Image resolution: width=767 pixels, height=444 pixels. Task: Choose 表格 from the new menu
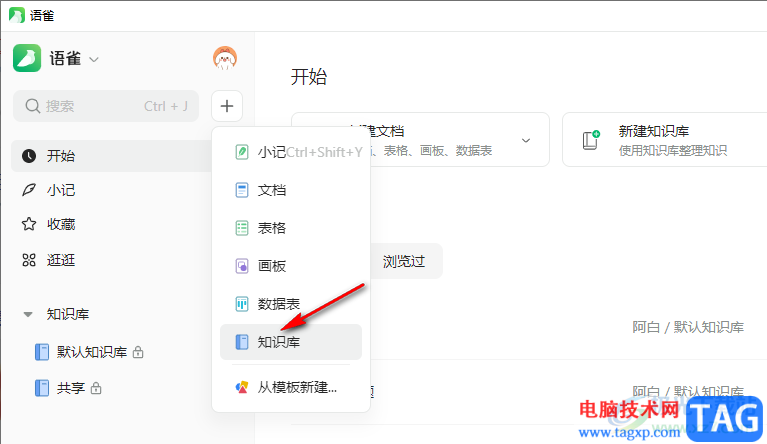point(291,228)
